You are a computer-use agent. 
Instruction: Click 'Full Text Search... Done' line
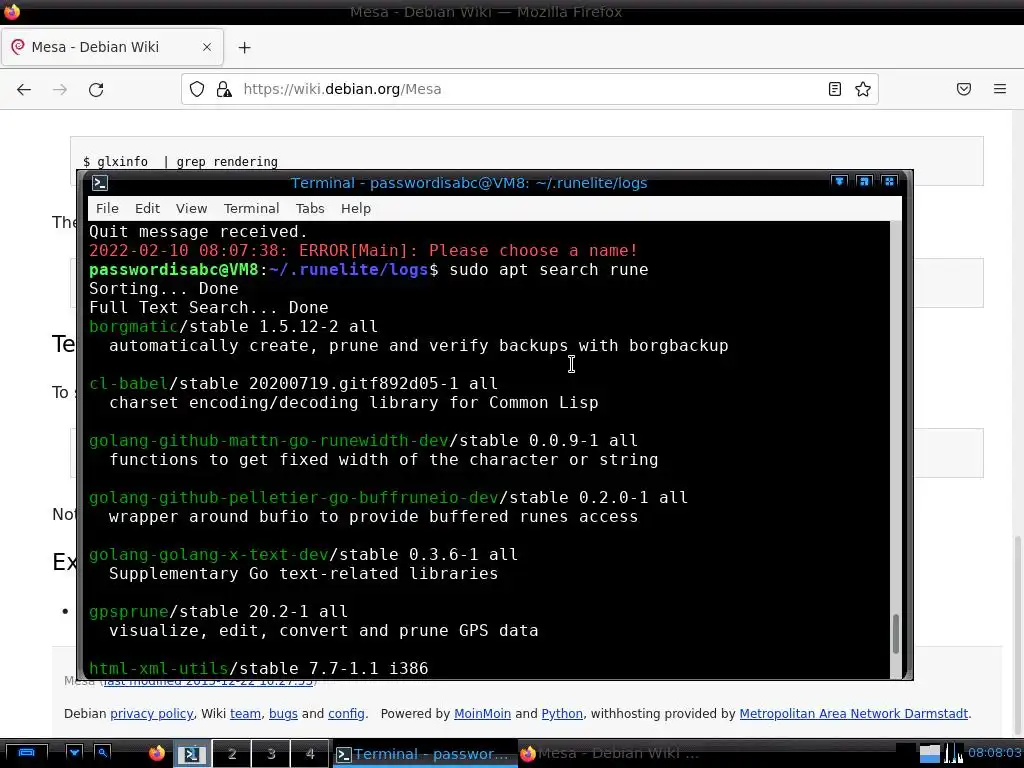point(208,308)
